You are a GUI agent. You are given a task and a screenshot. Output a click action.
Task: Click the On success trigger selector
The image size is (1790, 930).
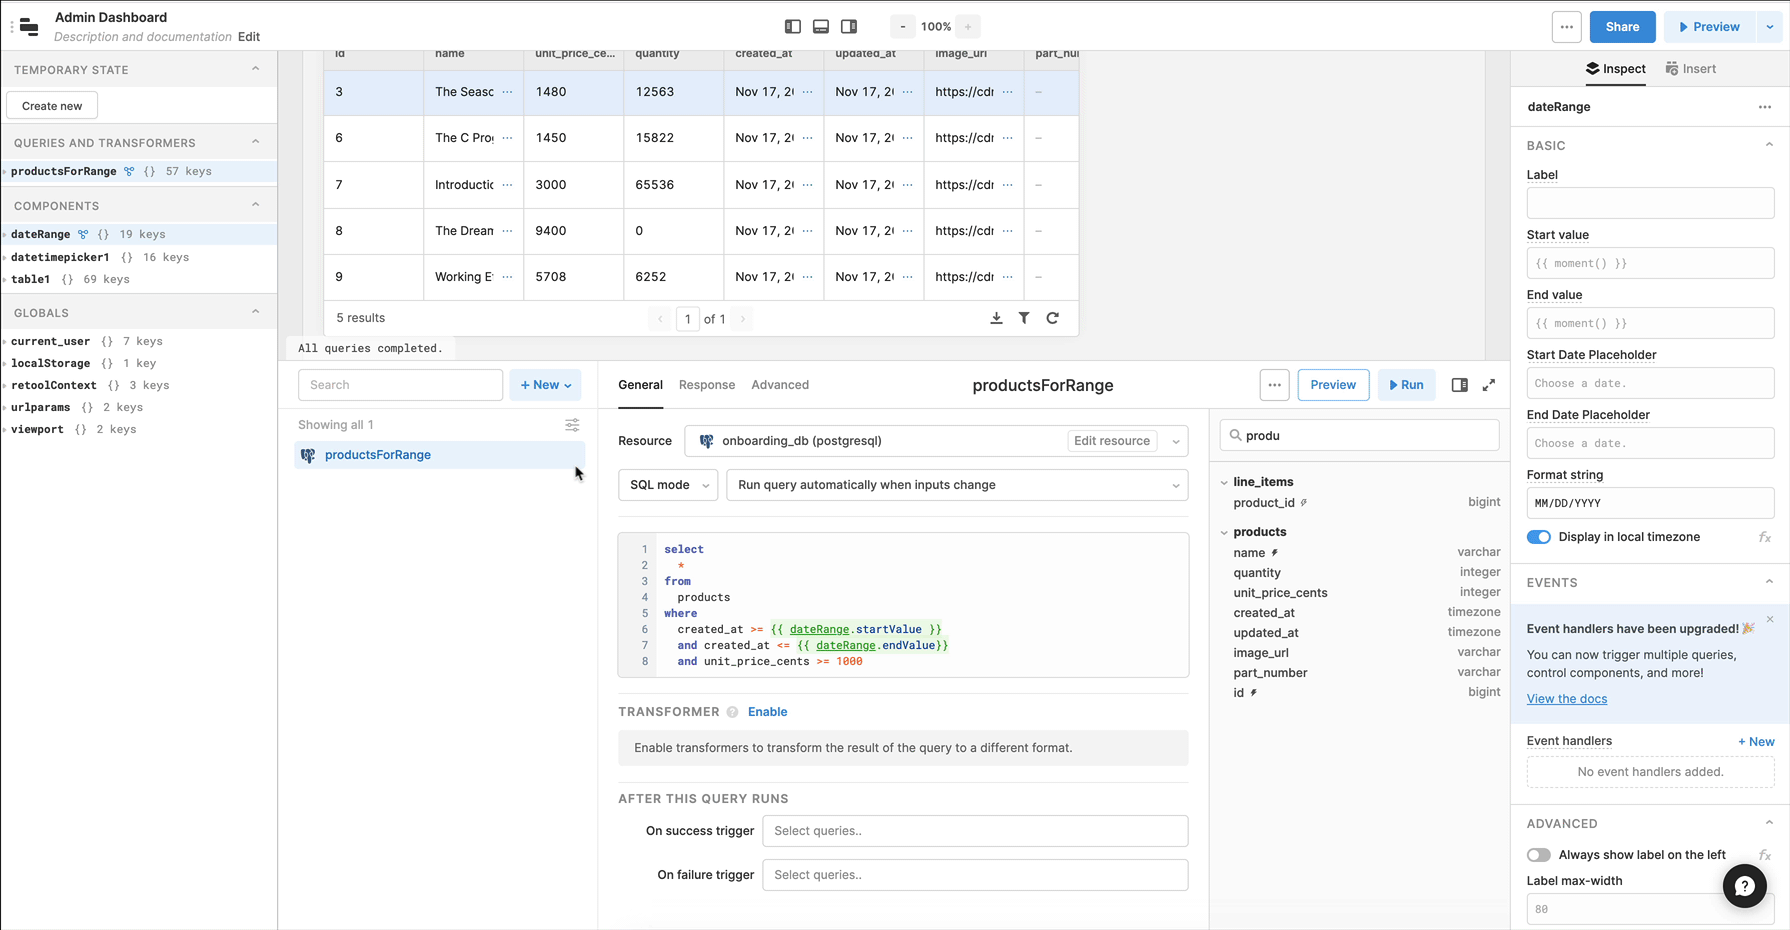pyautogui.click(x=975, y=831)
